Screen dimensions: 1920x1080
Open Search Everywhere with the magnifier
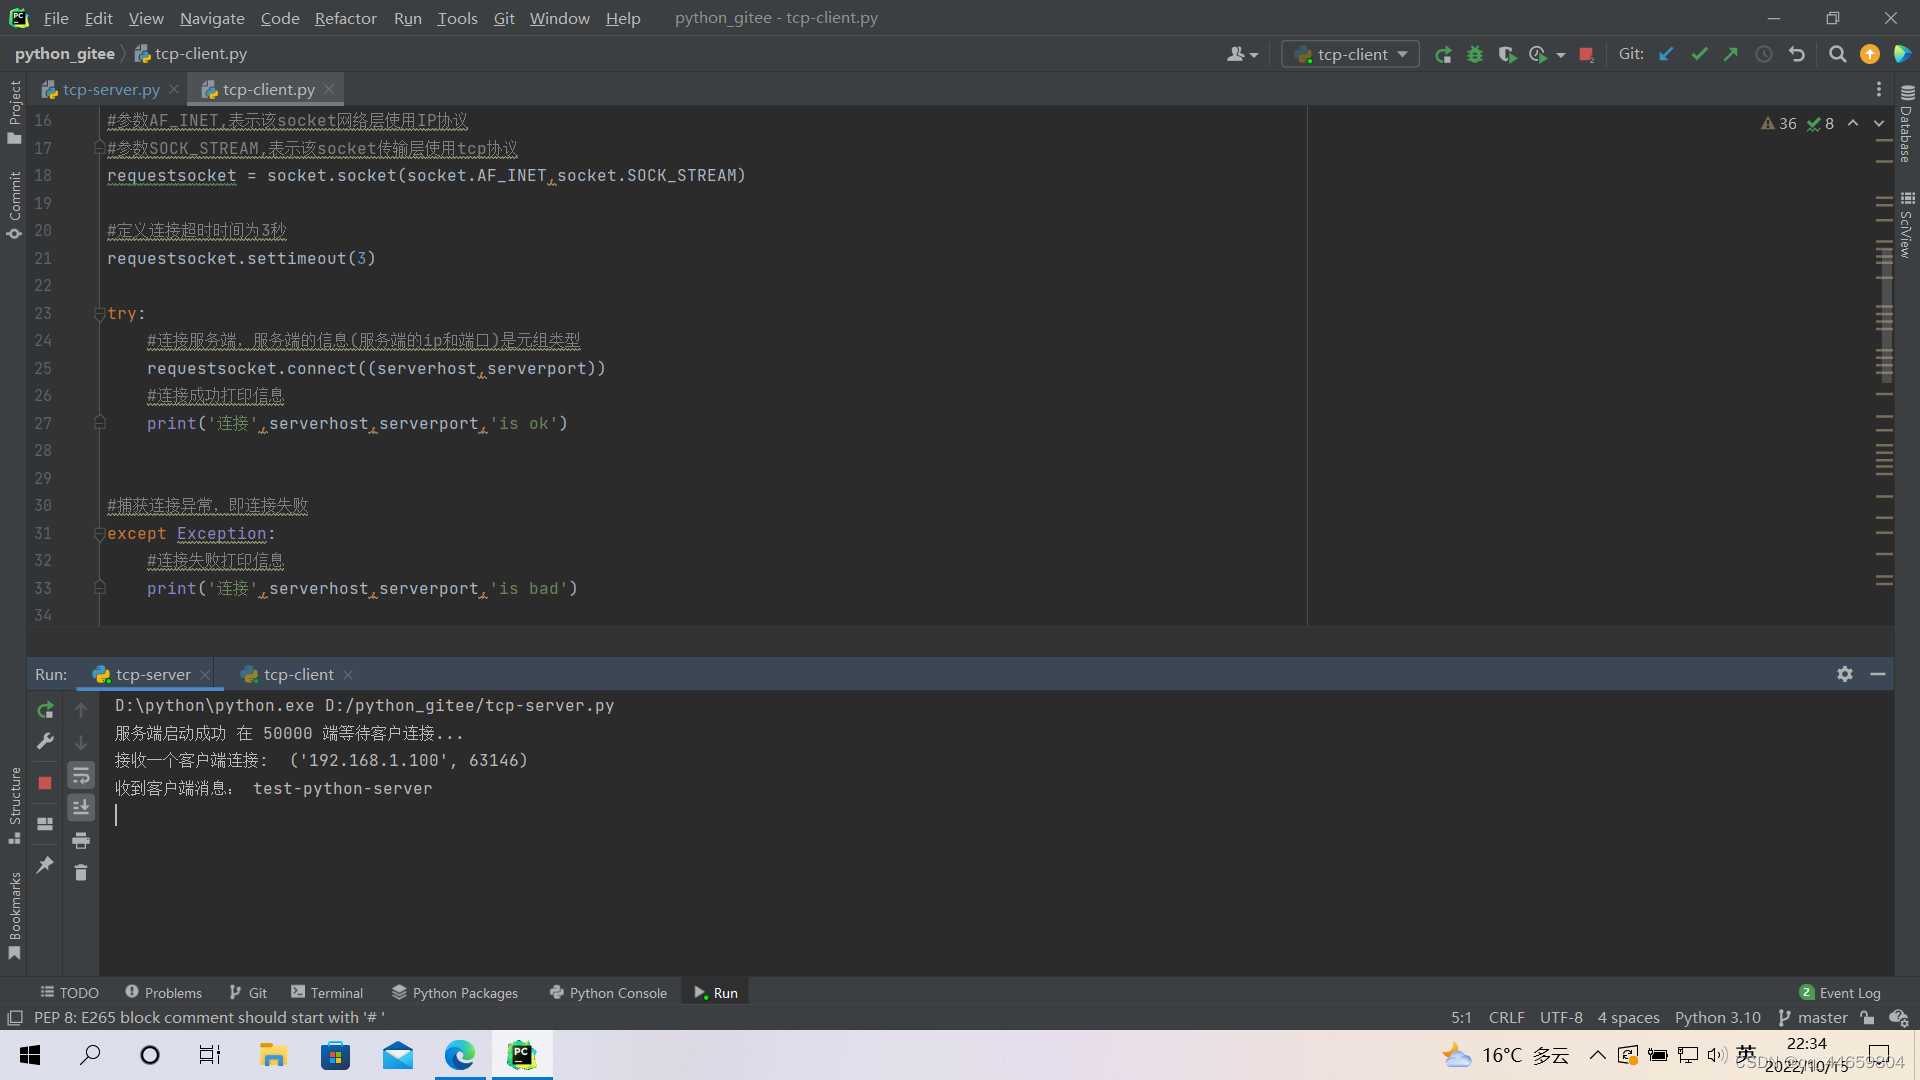tap(1837, 54)
